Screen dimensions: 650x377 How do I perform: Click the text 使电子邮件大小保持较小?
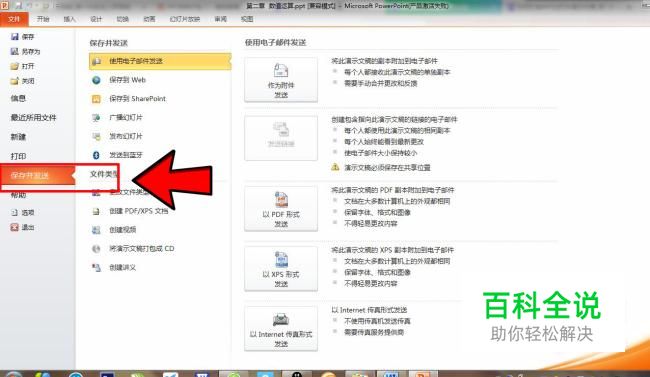pyautogui.click(x=381, y=153)
